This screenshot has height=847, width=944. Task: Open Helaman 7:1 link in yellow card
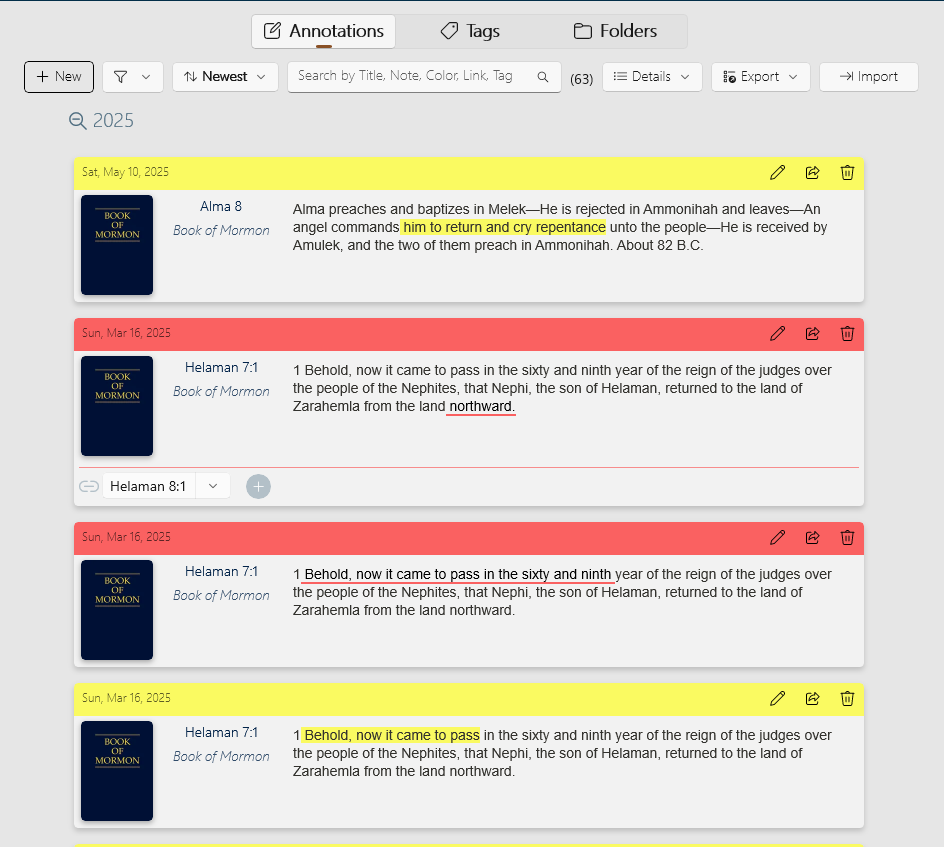click(x=221, y=733)
